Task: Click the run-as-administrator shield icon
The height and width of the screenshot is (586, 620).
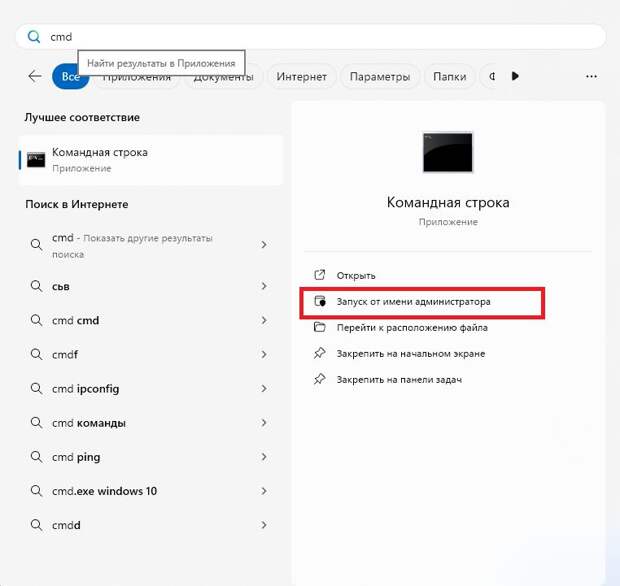Action: click(320, 301)
